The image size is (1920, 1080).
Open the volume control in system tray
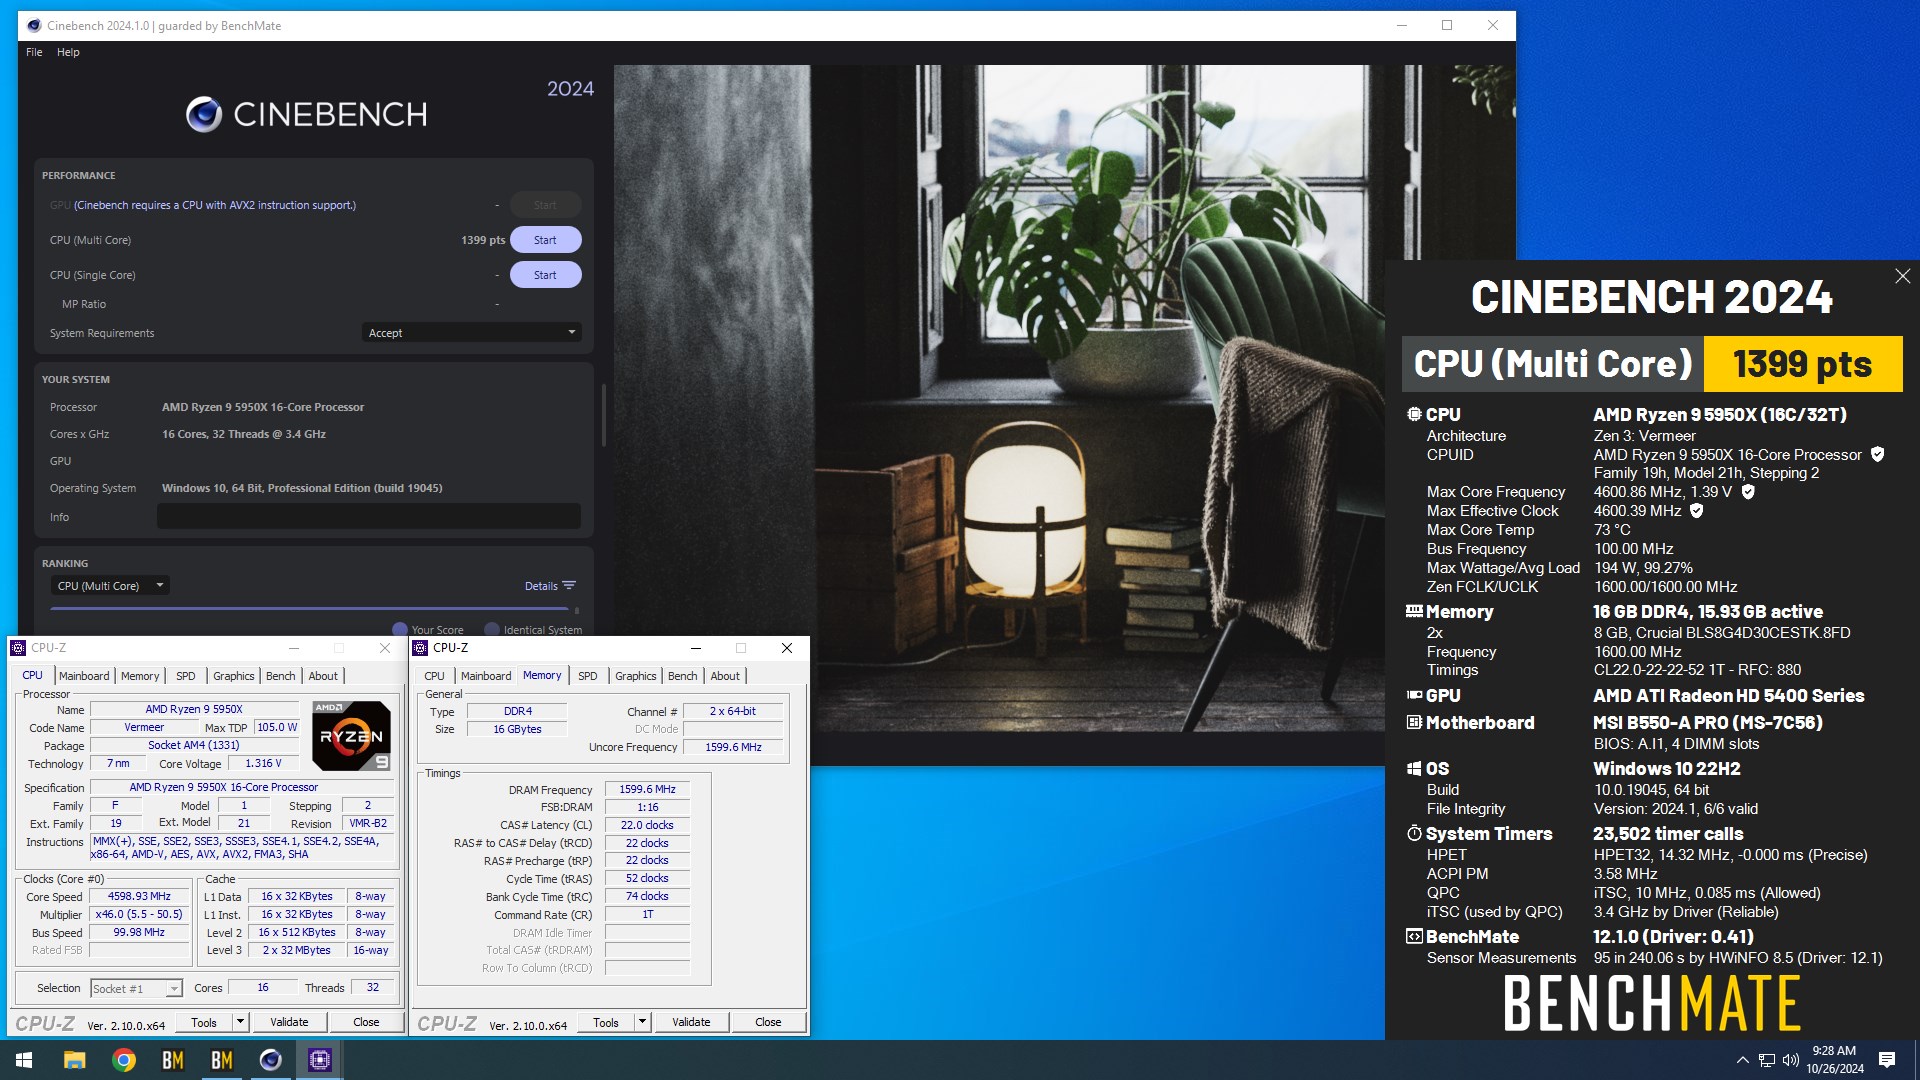pyautogui.click(x=1791, y=1060)
